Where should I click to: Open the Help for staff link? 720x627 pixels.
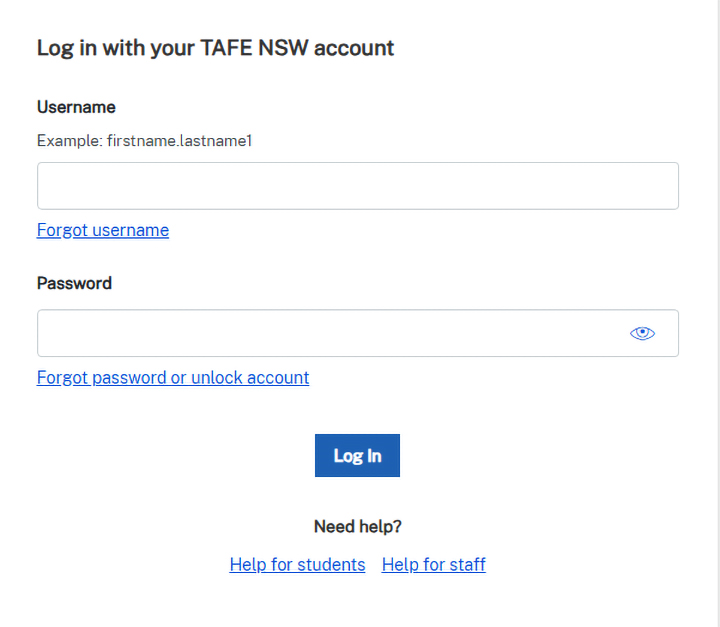pos(433,564)
